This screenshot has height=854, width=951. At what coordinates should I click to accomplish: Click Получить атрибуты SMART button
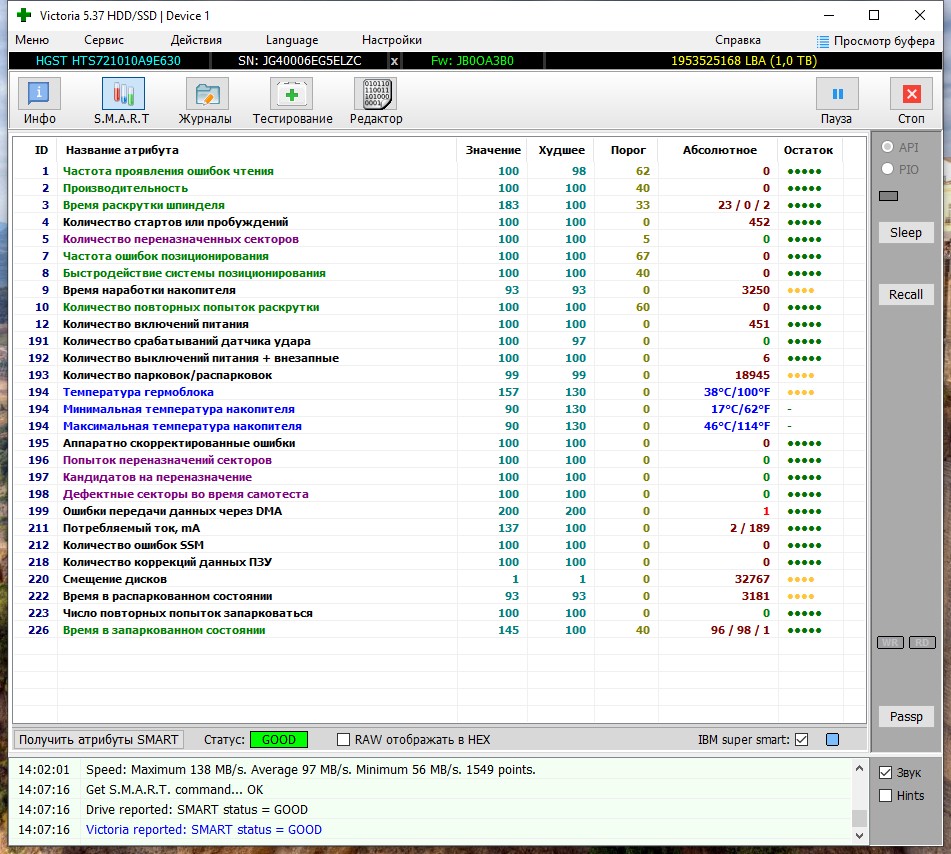point(98,739)
